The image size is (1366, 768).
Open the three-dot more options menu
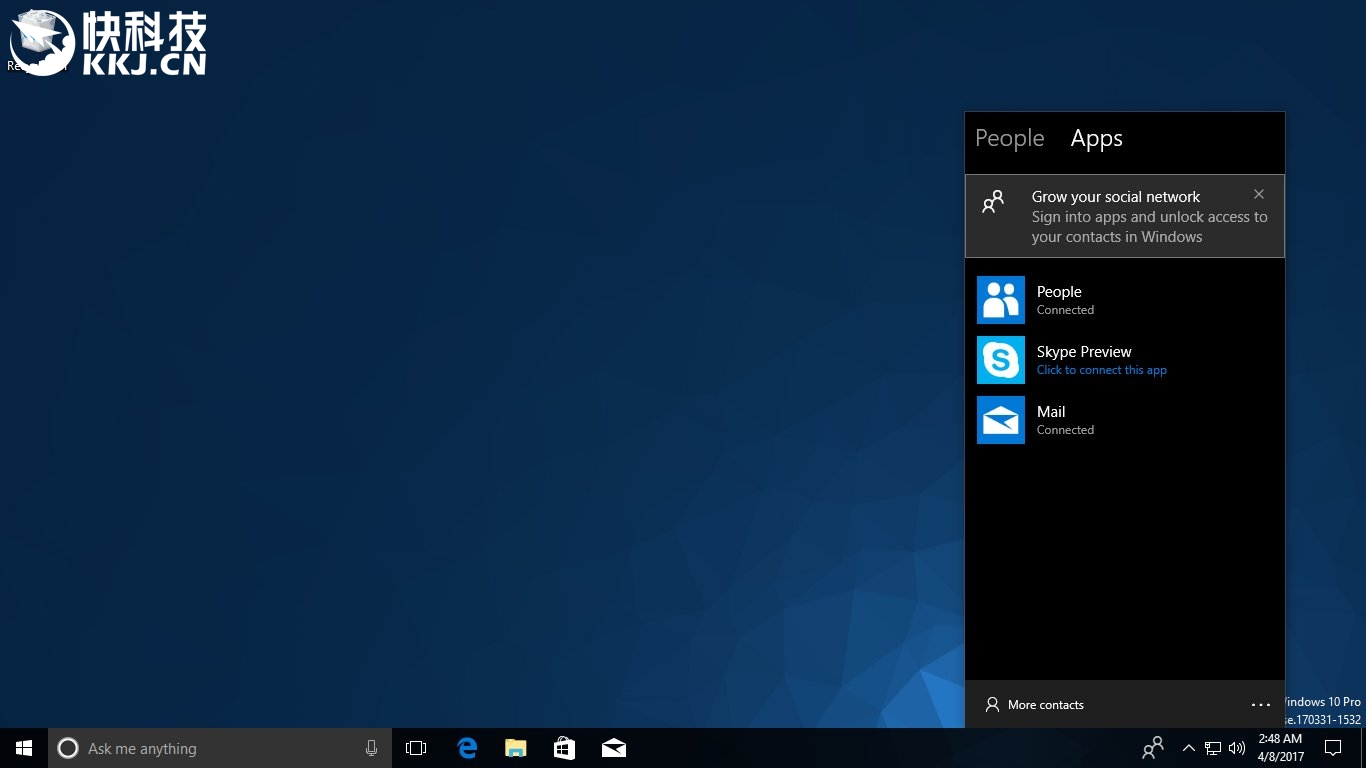coord(1260,705)
